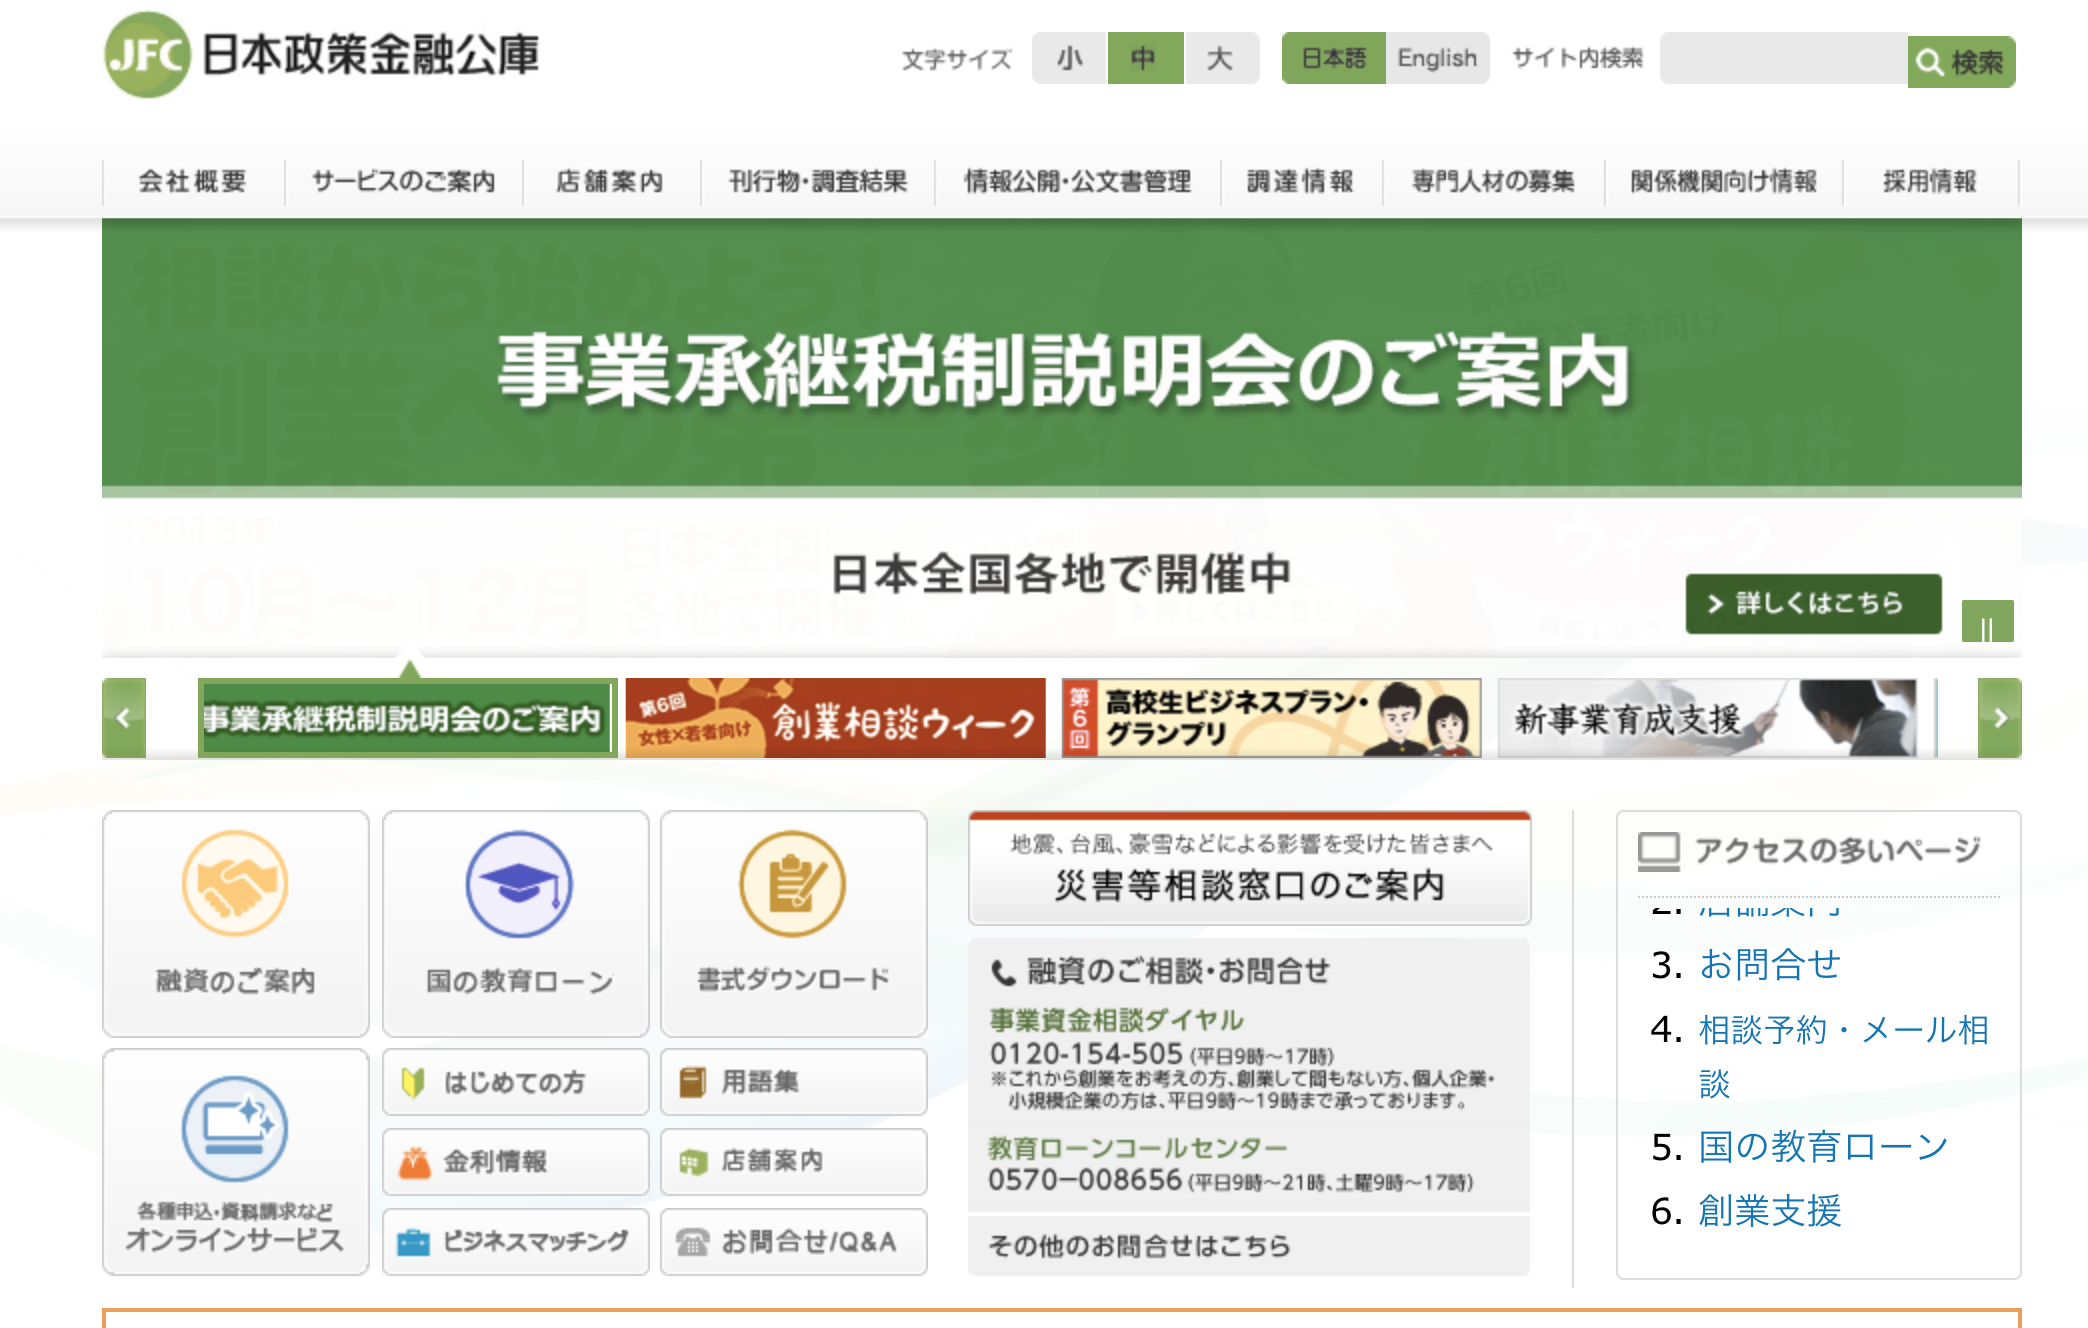Open the サービスのご案内 menu item

[403, 181]
